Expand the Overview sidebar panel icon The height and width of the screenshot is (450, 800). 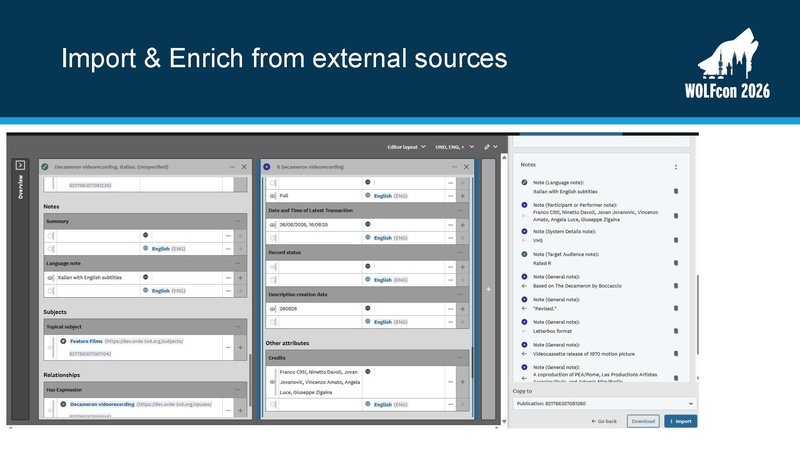20,165
